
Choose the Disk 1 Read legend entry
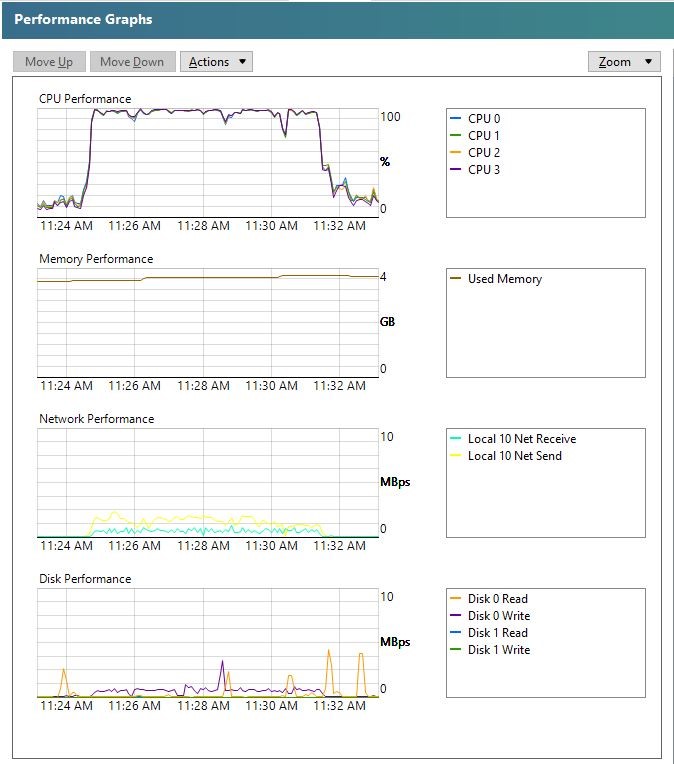click(497, 633)
